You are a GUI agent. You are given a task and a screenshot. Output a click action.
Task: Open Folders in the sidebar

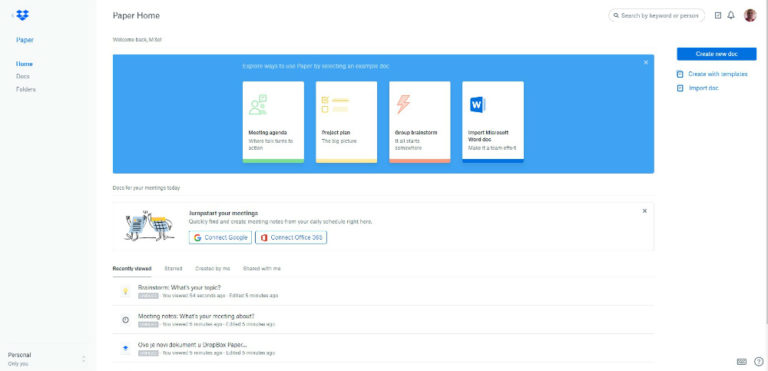pos(25,90)
